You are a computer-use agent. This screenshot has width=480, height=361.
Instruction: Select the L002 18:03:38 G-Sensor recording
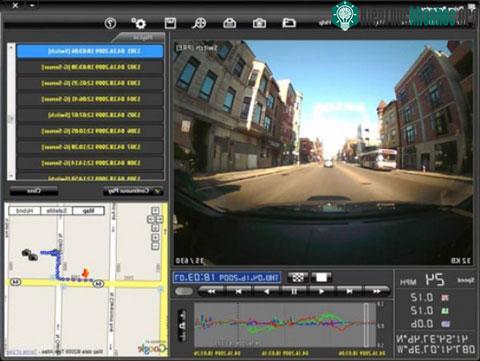(90, 67)
